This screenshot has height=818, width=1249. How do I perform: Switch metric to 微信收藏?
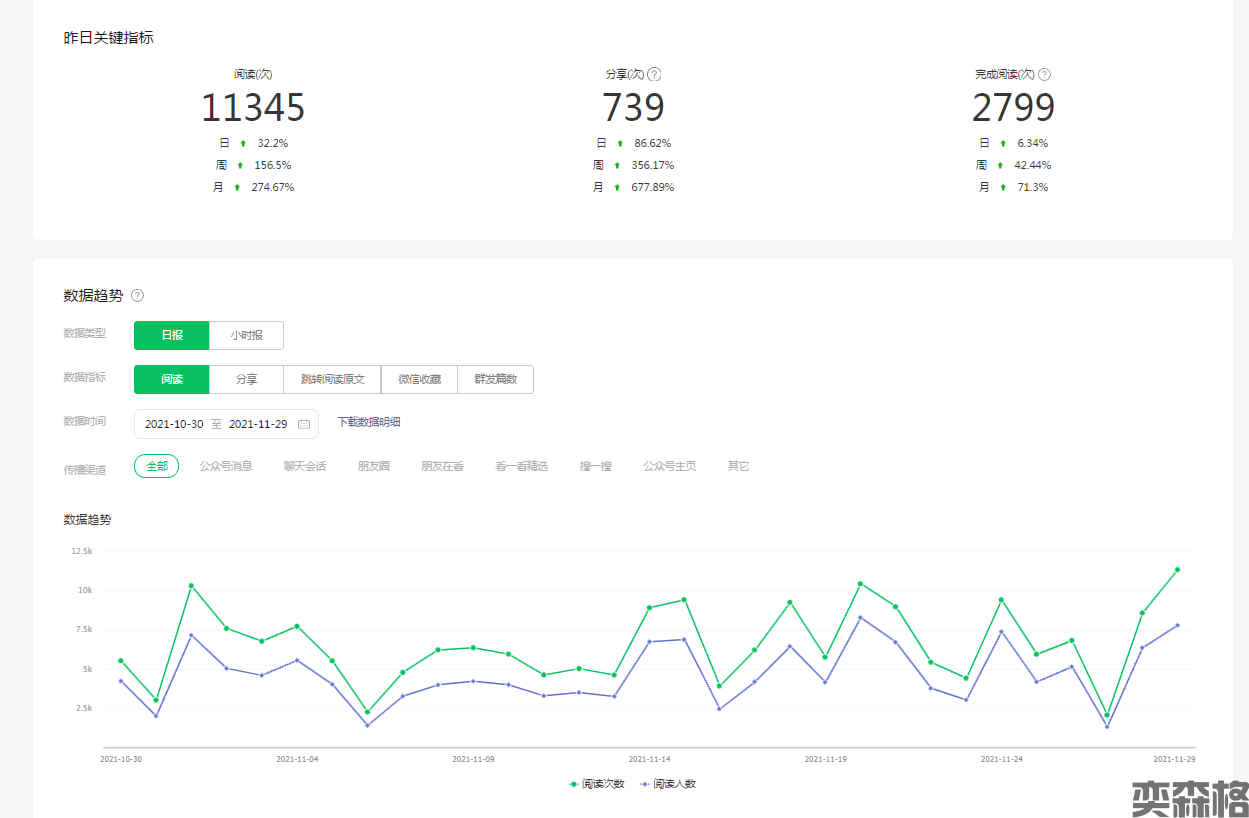pyautogui.click(x=419, y=379)
